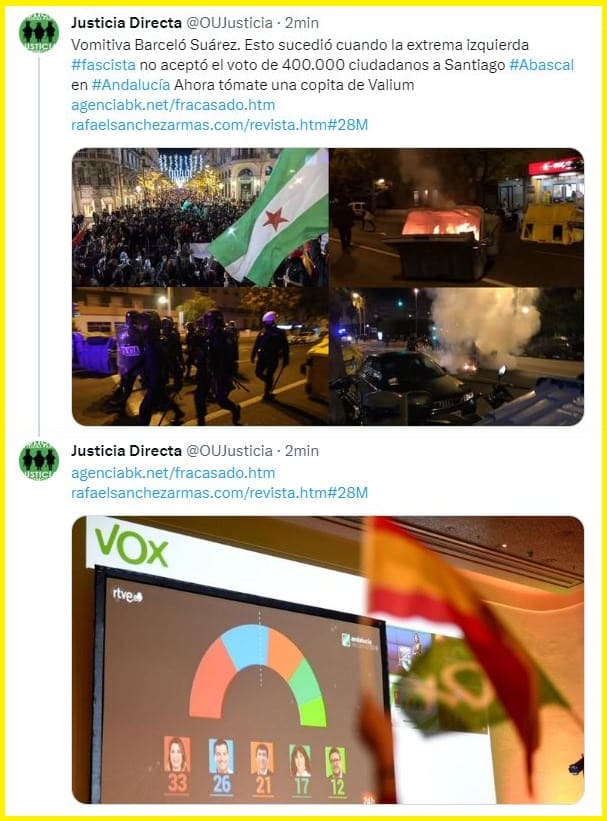Click Justicia Directa name on second tweet
This screenshot has width=607, height=821.
pyautogui.click(x=126, y=451)
